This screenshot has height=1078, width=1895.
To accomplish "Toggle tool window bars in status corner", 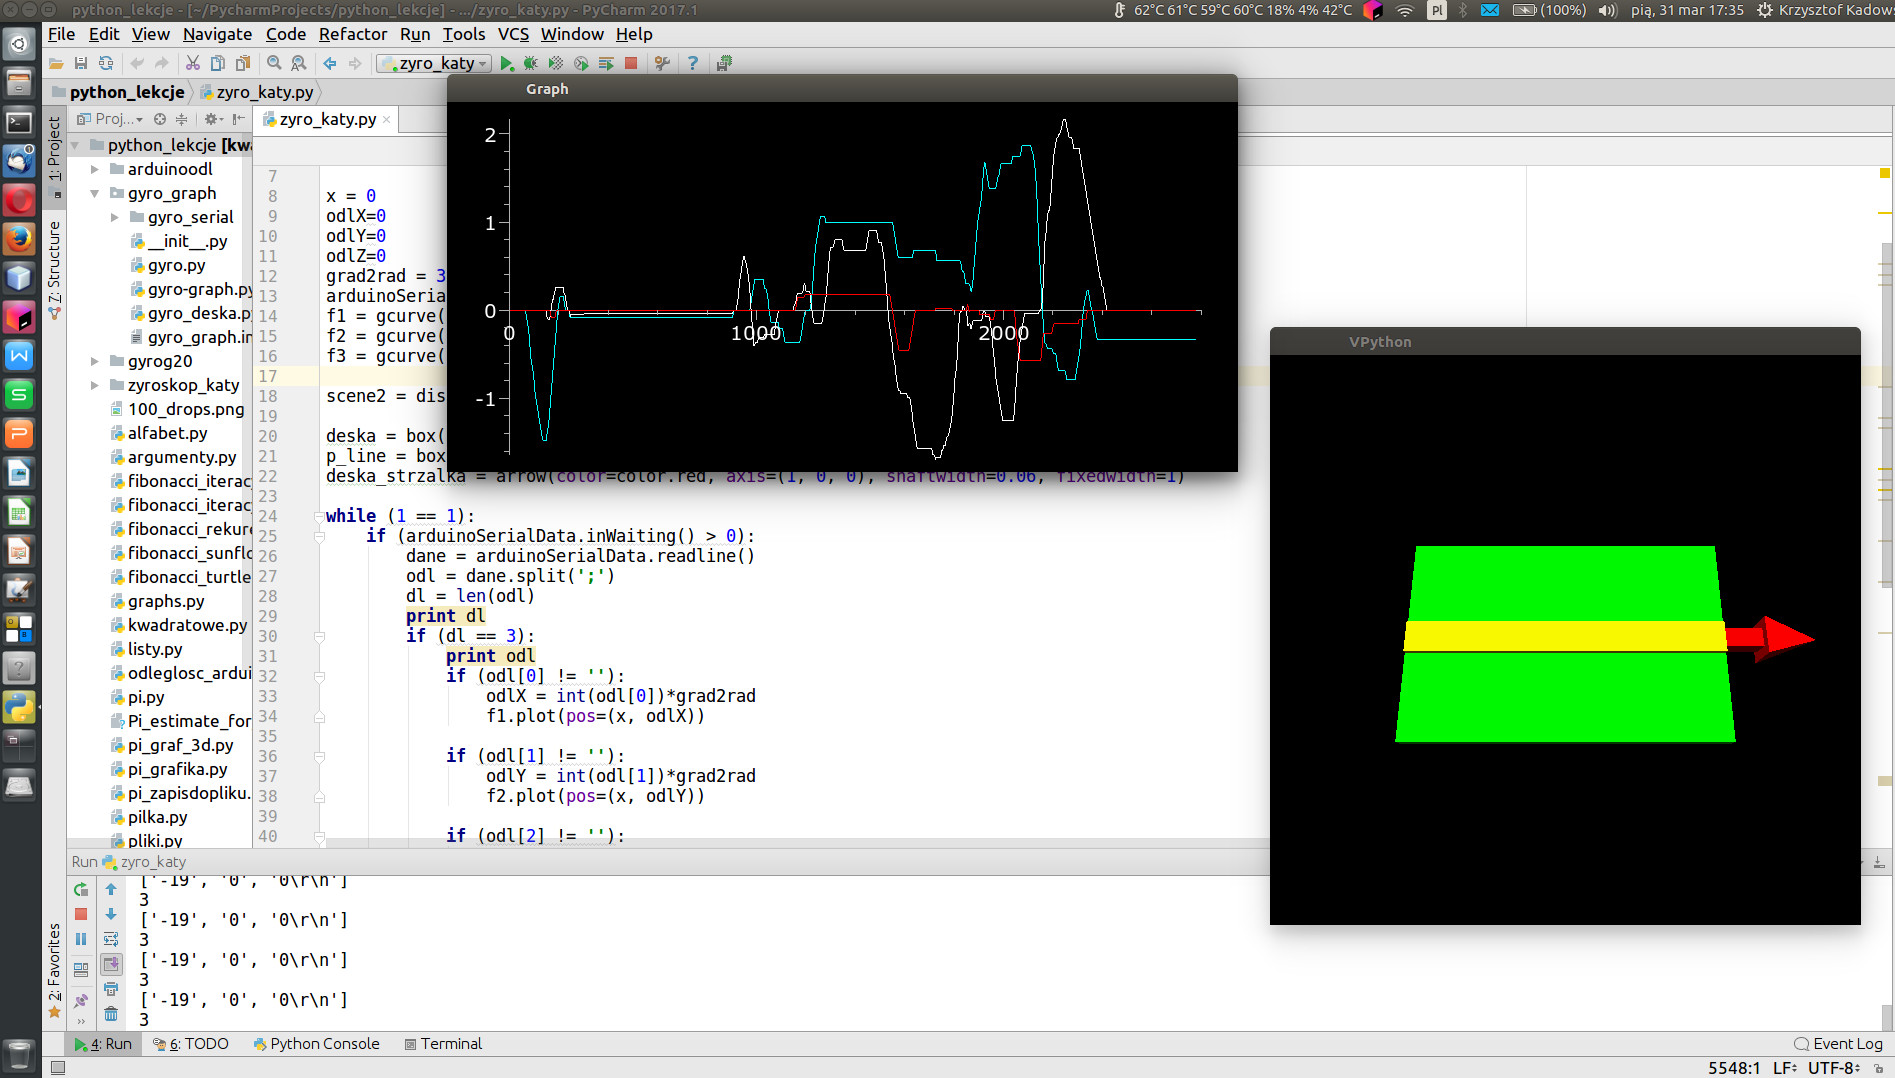I will click(x=58, y=1068).
